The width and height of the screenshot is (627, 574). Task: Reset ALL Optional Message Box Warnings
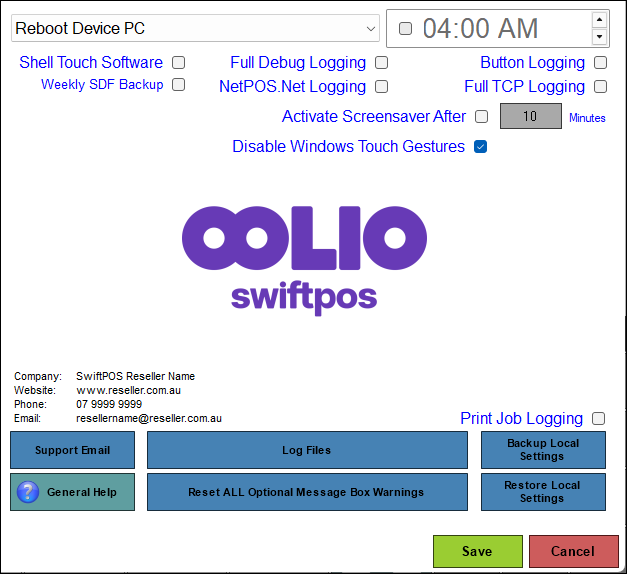click(307, 492)
